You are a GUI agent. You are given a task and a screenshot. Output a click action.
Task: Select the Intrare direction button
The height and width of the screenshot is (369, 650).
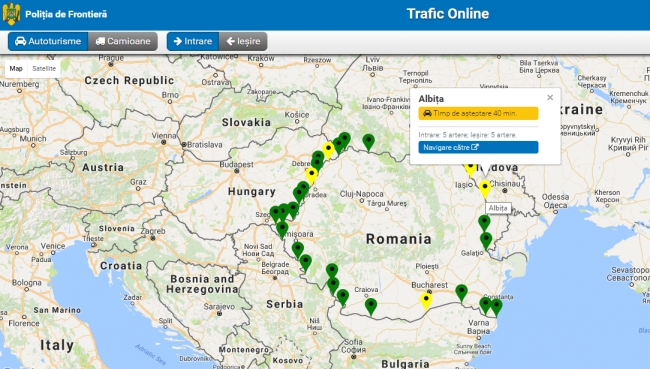[x=193, y=41]
